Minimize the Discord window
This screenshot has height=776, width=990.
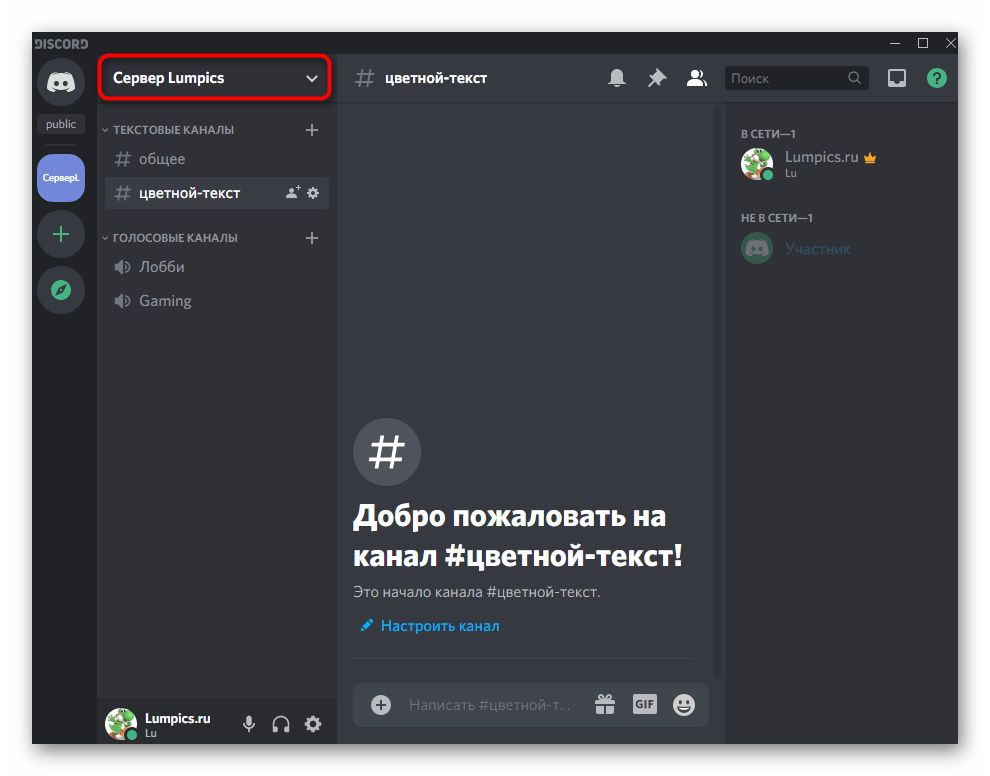point(895,43)
